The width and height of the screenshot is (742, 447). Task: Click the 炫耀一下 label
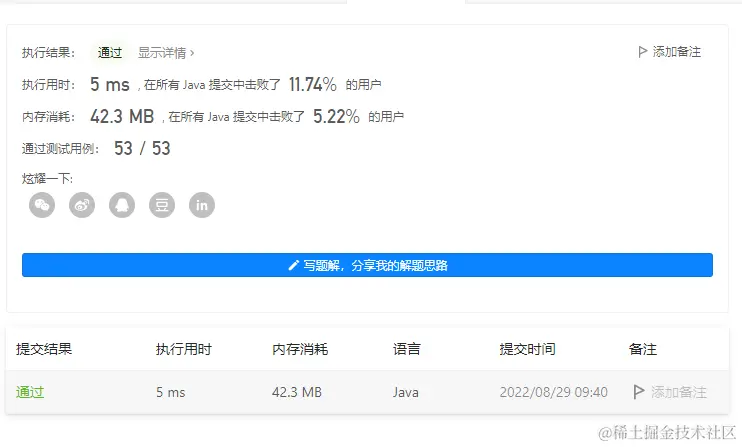pos(47,179)
